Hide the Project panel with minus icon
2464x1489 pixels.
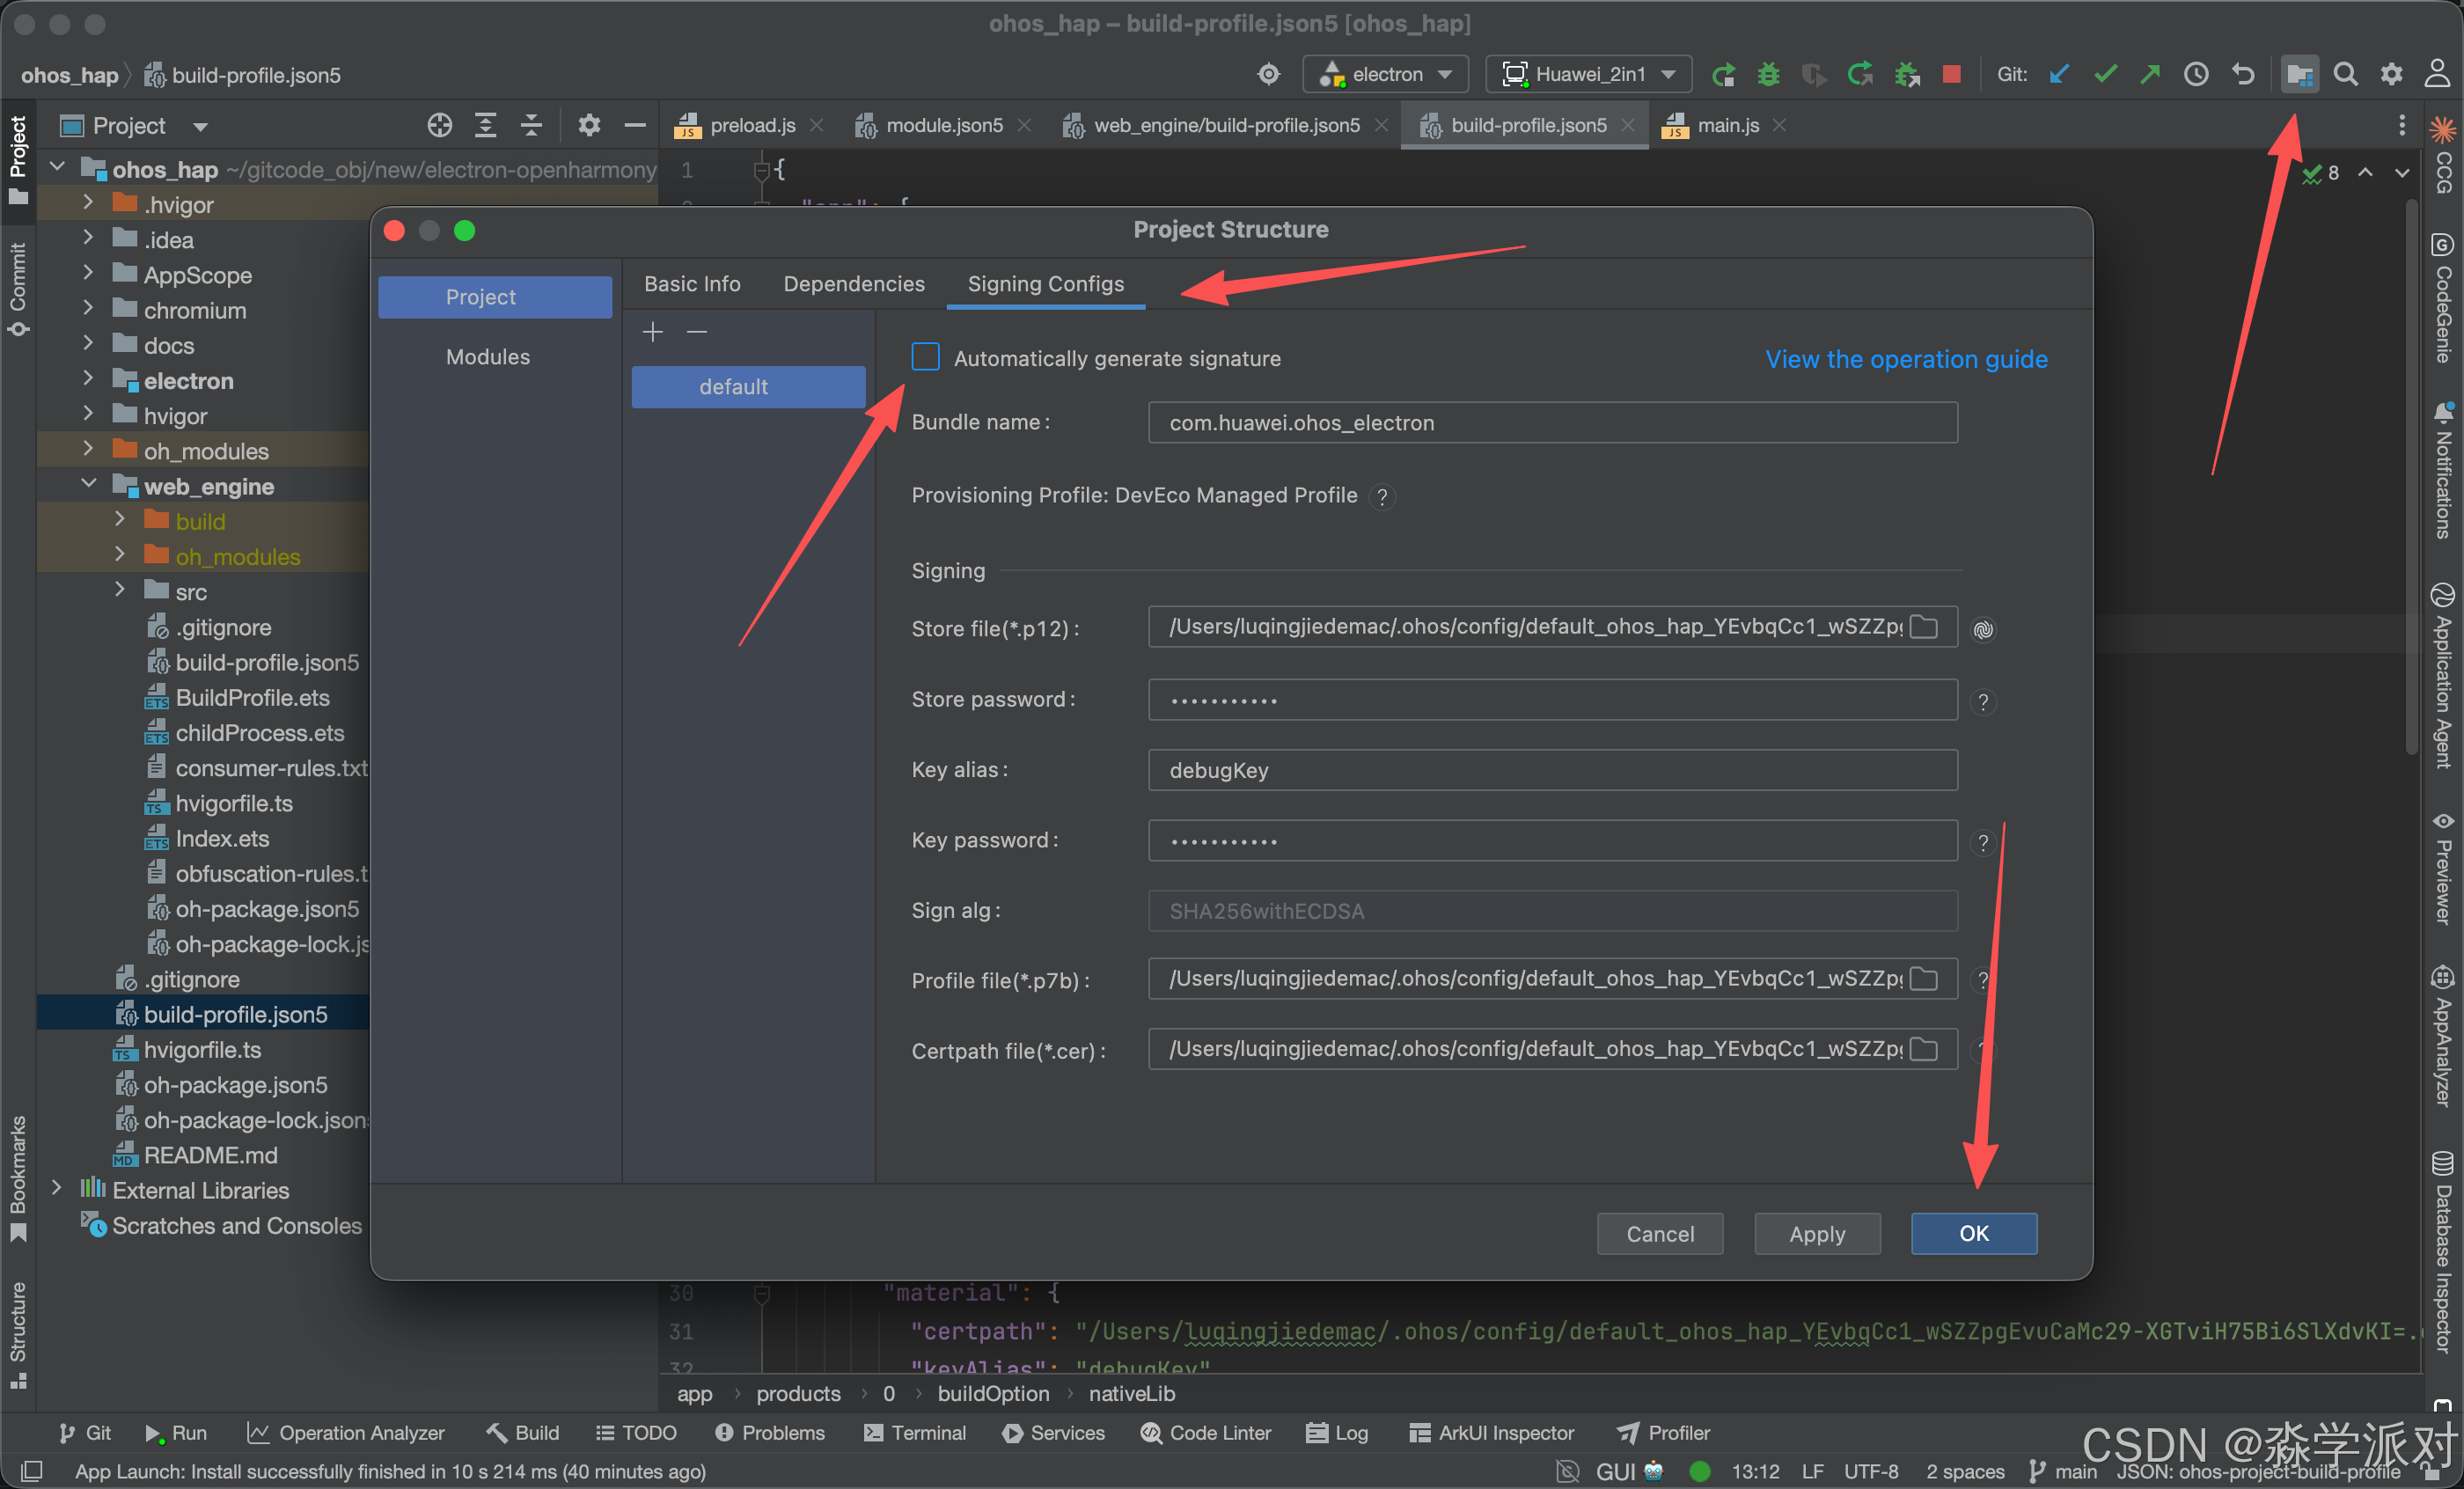click(x=635, y=125)
